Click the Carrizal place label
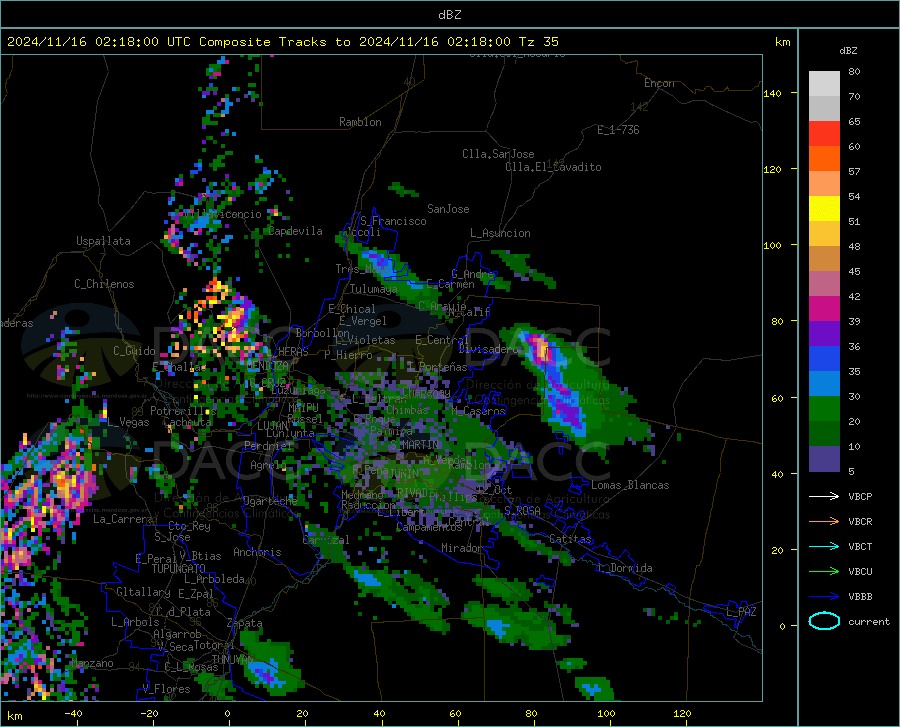 tap(326, 540)
